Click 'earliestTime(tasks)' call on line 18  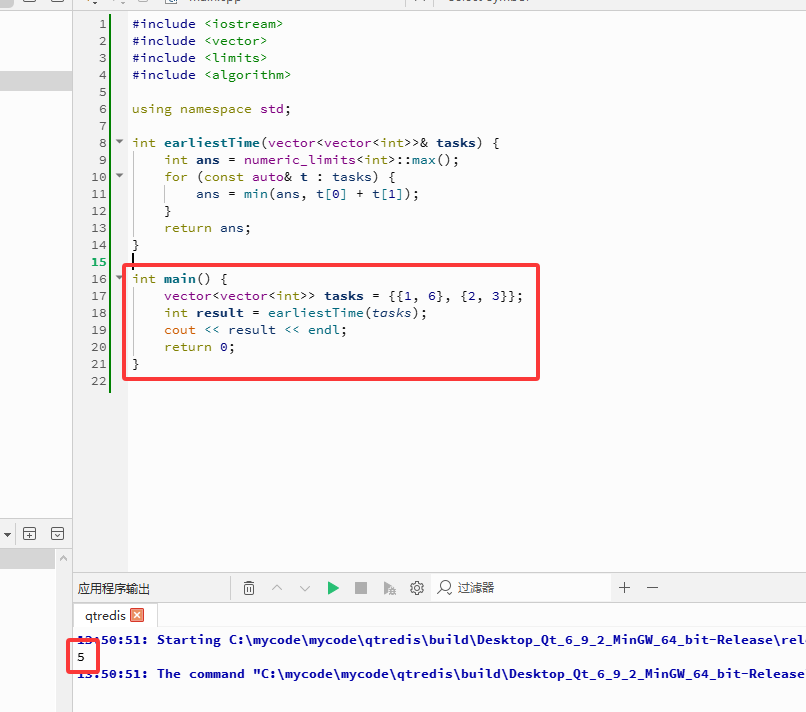point(343,313)
